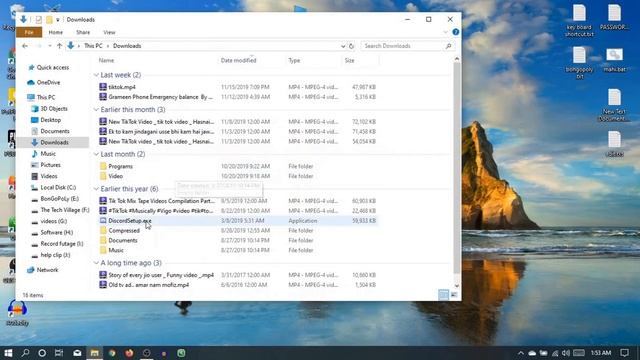Sort by the Name column header
Screen dimensions: 640x360
[106, 60]
